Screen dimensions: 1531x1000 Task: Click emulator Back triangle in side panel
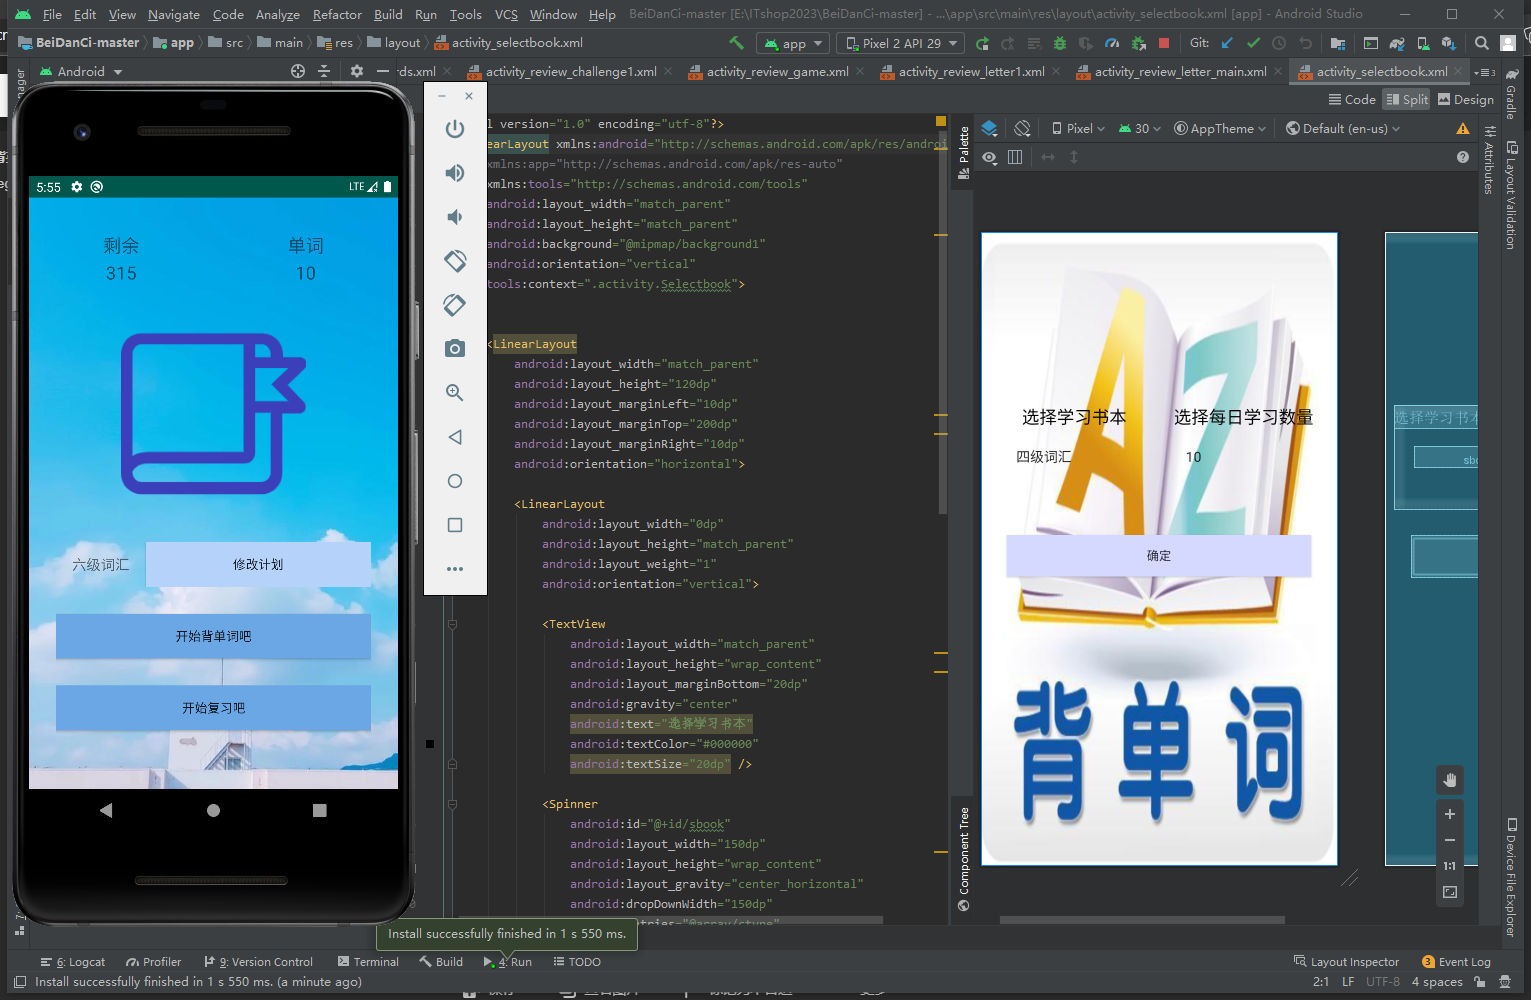455,437
